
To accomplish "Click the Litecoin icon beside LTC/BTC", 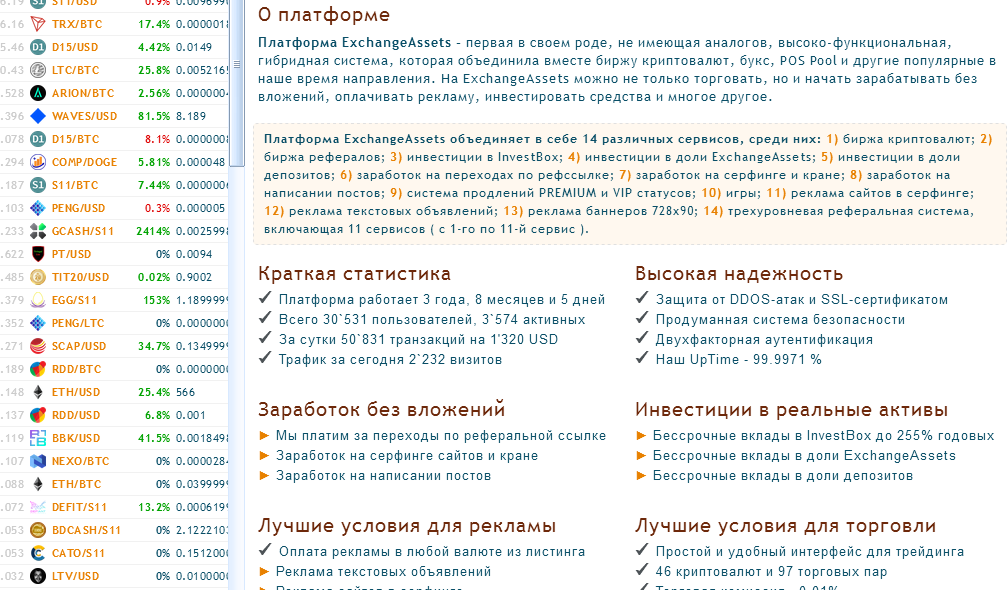I will tap(38, 70).
